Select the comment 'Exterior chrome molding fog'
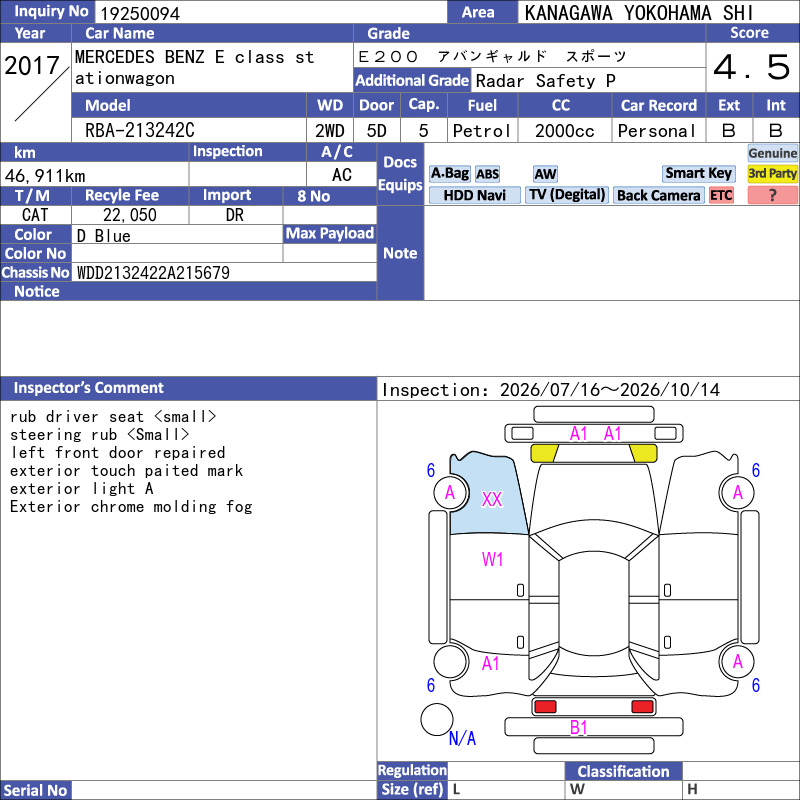Screen dimensions: 800x800 pyautogui.click(x=131, y=506)
